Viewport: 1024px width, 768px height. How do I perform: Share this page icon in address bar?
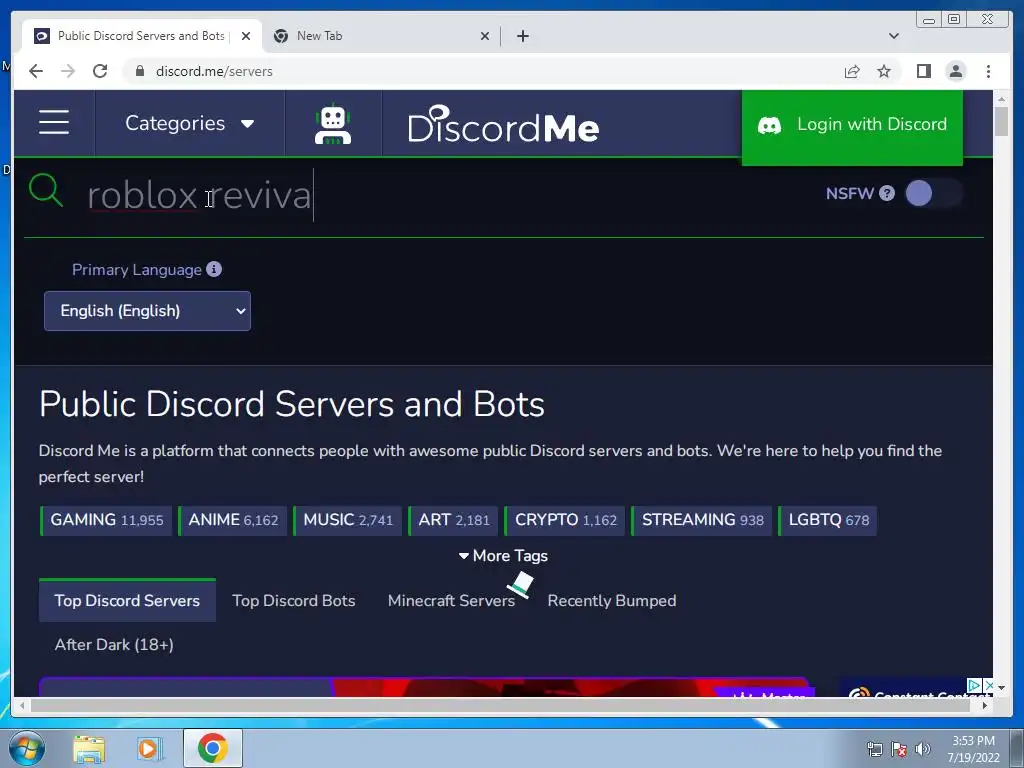click(852, 71)
